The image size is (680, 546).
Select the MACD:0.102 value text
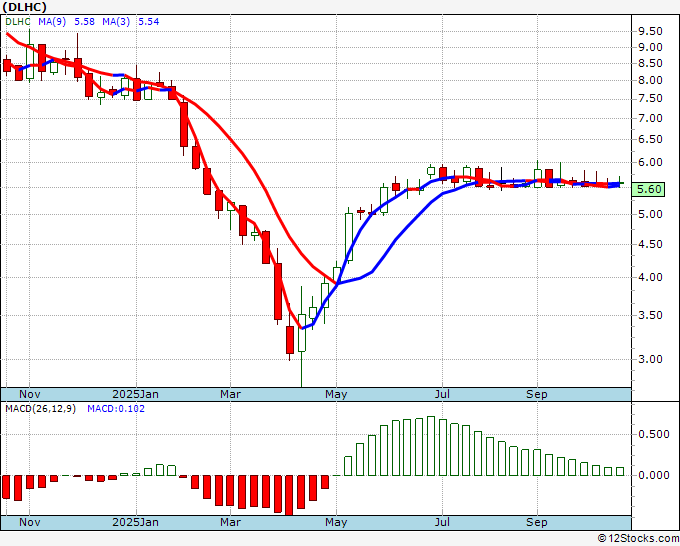click(116, 409)
